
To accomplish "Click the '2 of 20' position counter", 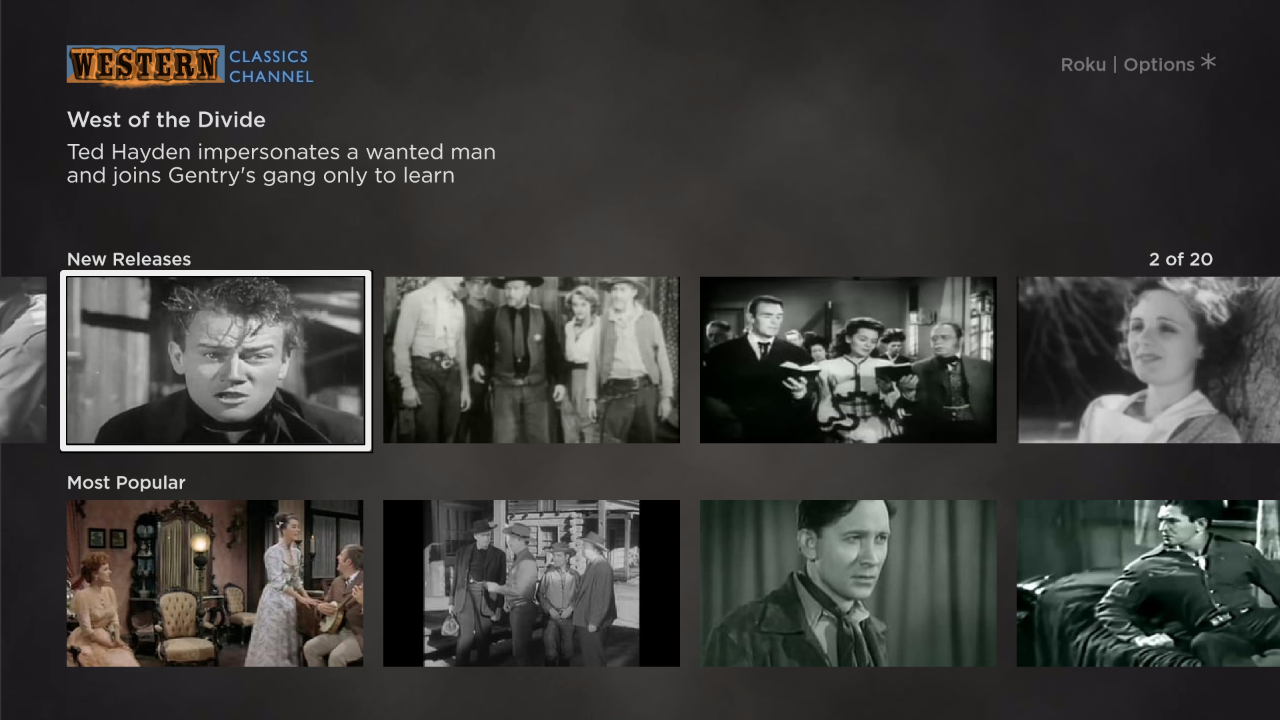I will click(1180, 259).
